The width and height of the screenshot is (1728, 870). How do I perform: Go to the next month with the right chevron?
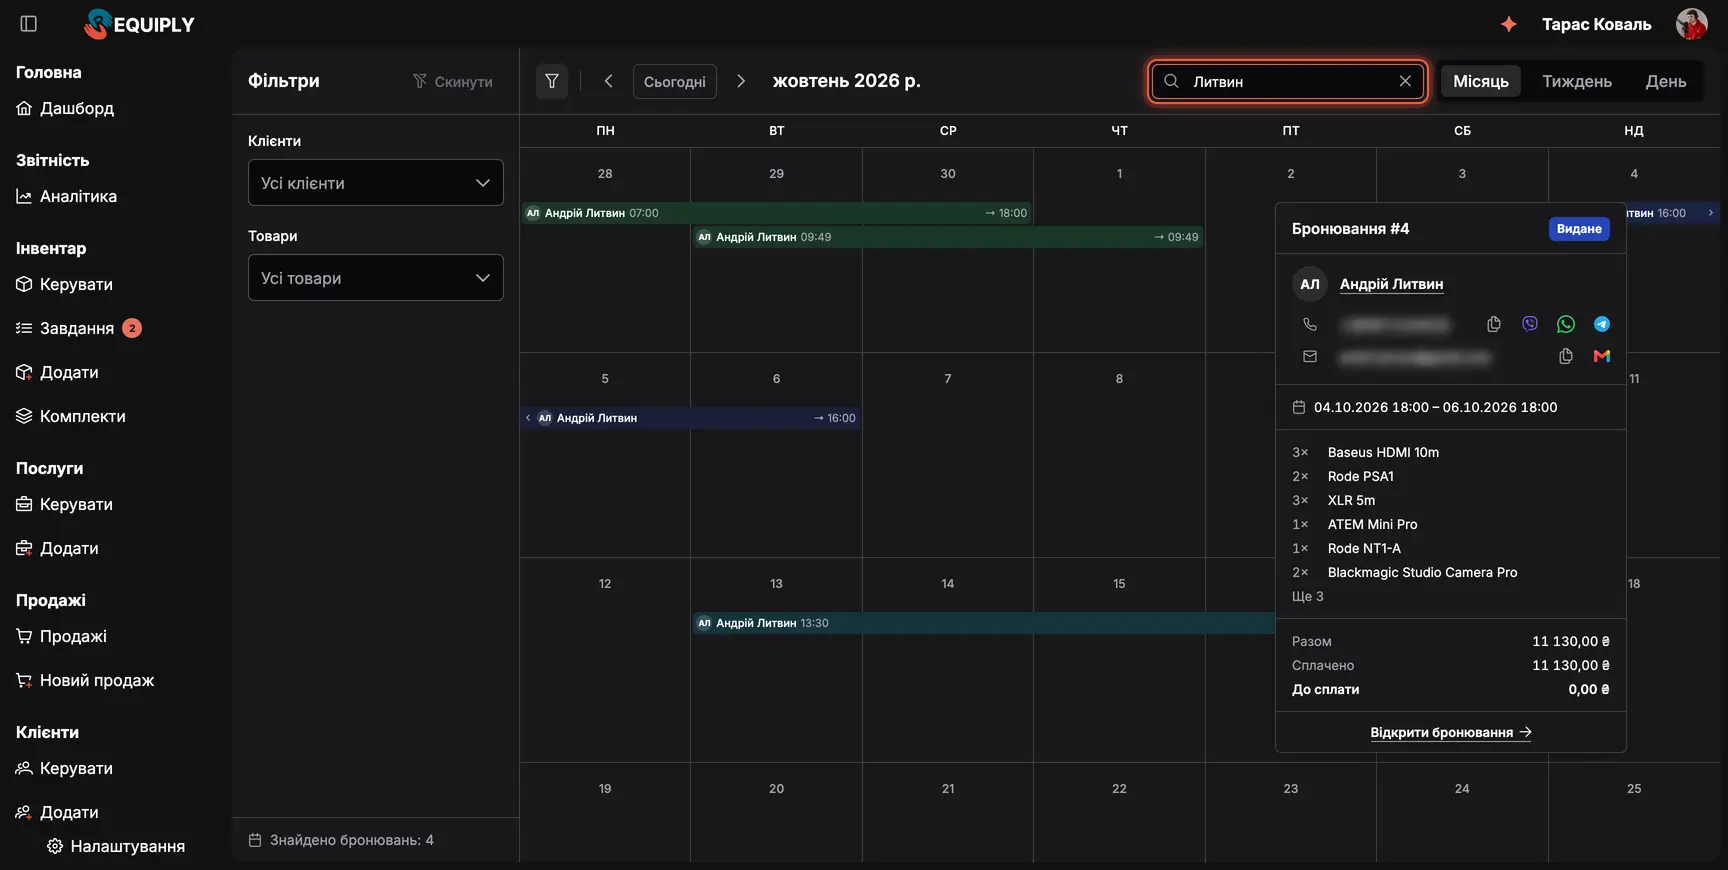tap(741, 81)
